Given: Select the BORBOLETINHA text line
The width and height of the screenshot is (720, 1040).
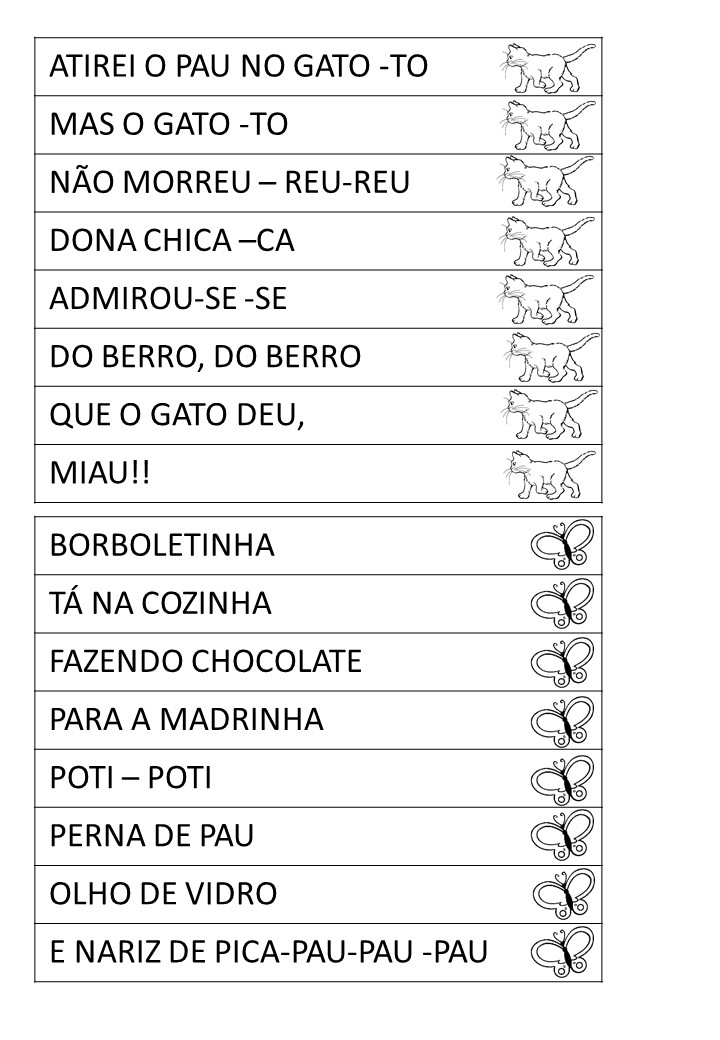Looking at the screenshot, I should [161, 546].
